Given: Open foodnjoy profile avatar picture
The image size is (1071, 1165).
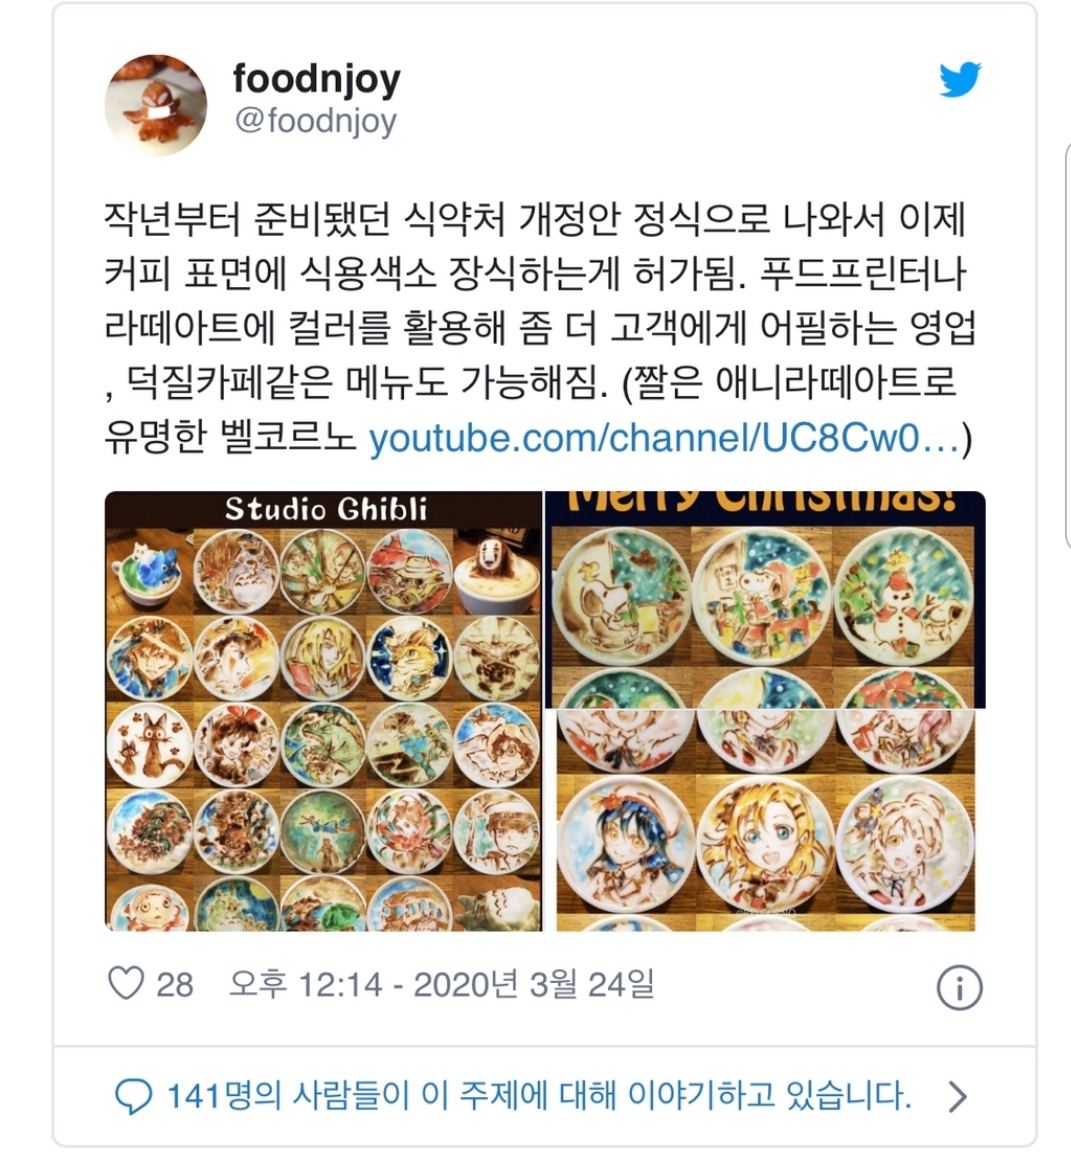Looking at the screenshot, I should [x=155, y=105].
